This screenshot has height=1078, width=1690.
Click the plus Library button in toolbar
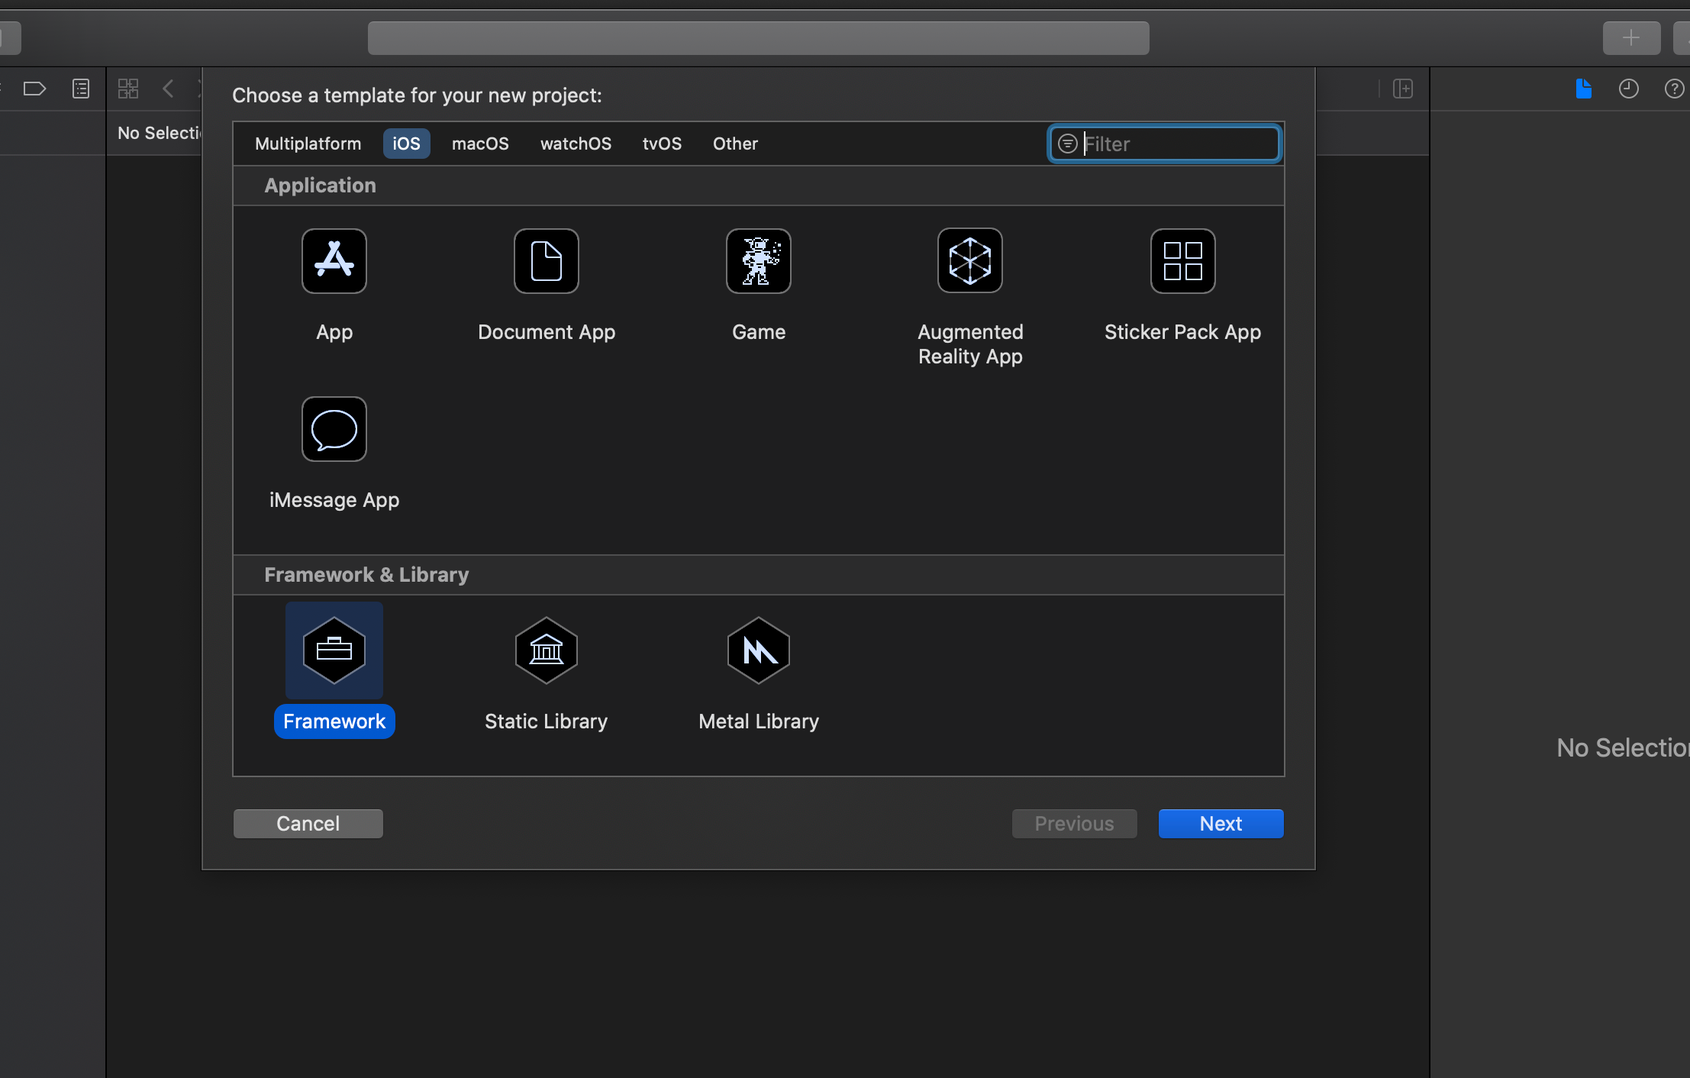pyautogui.click(x=1631, y=38)
